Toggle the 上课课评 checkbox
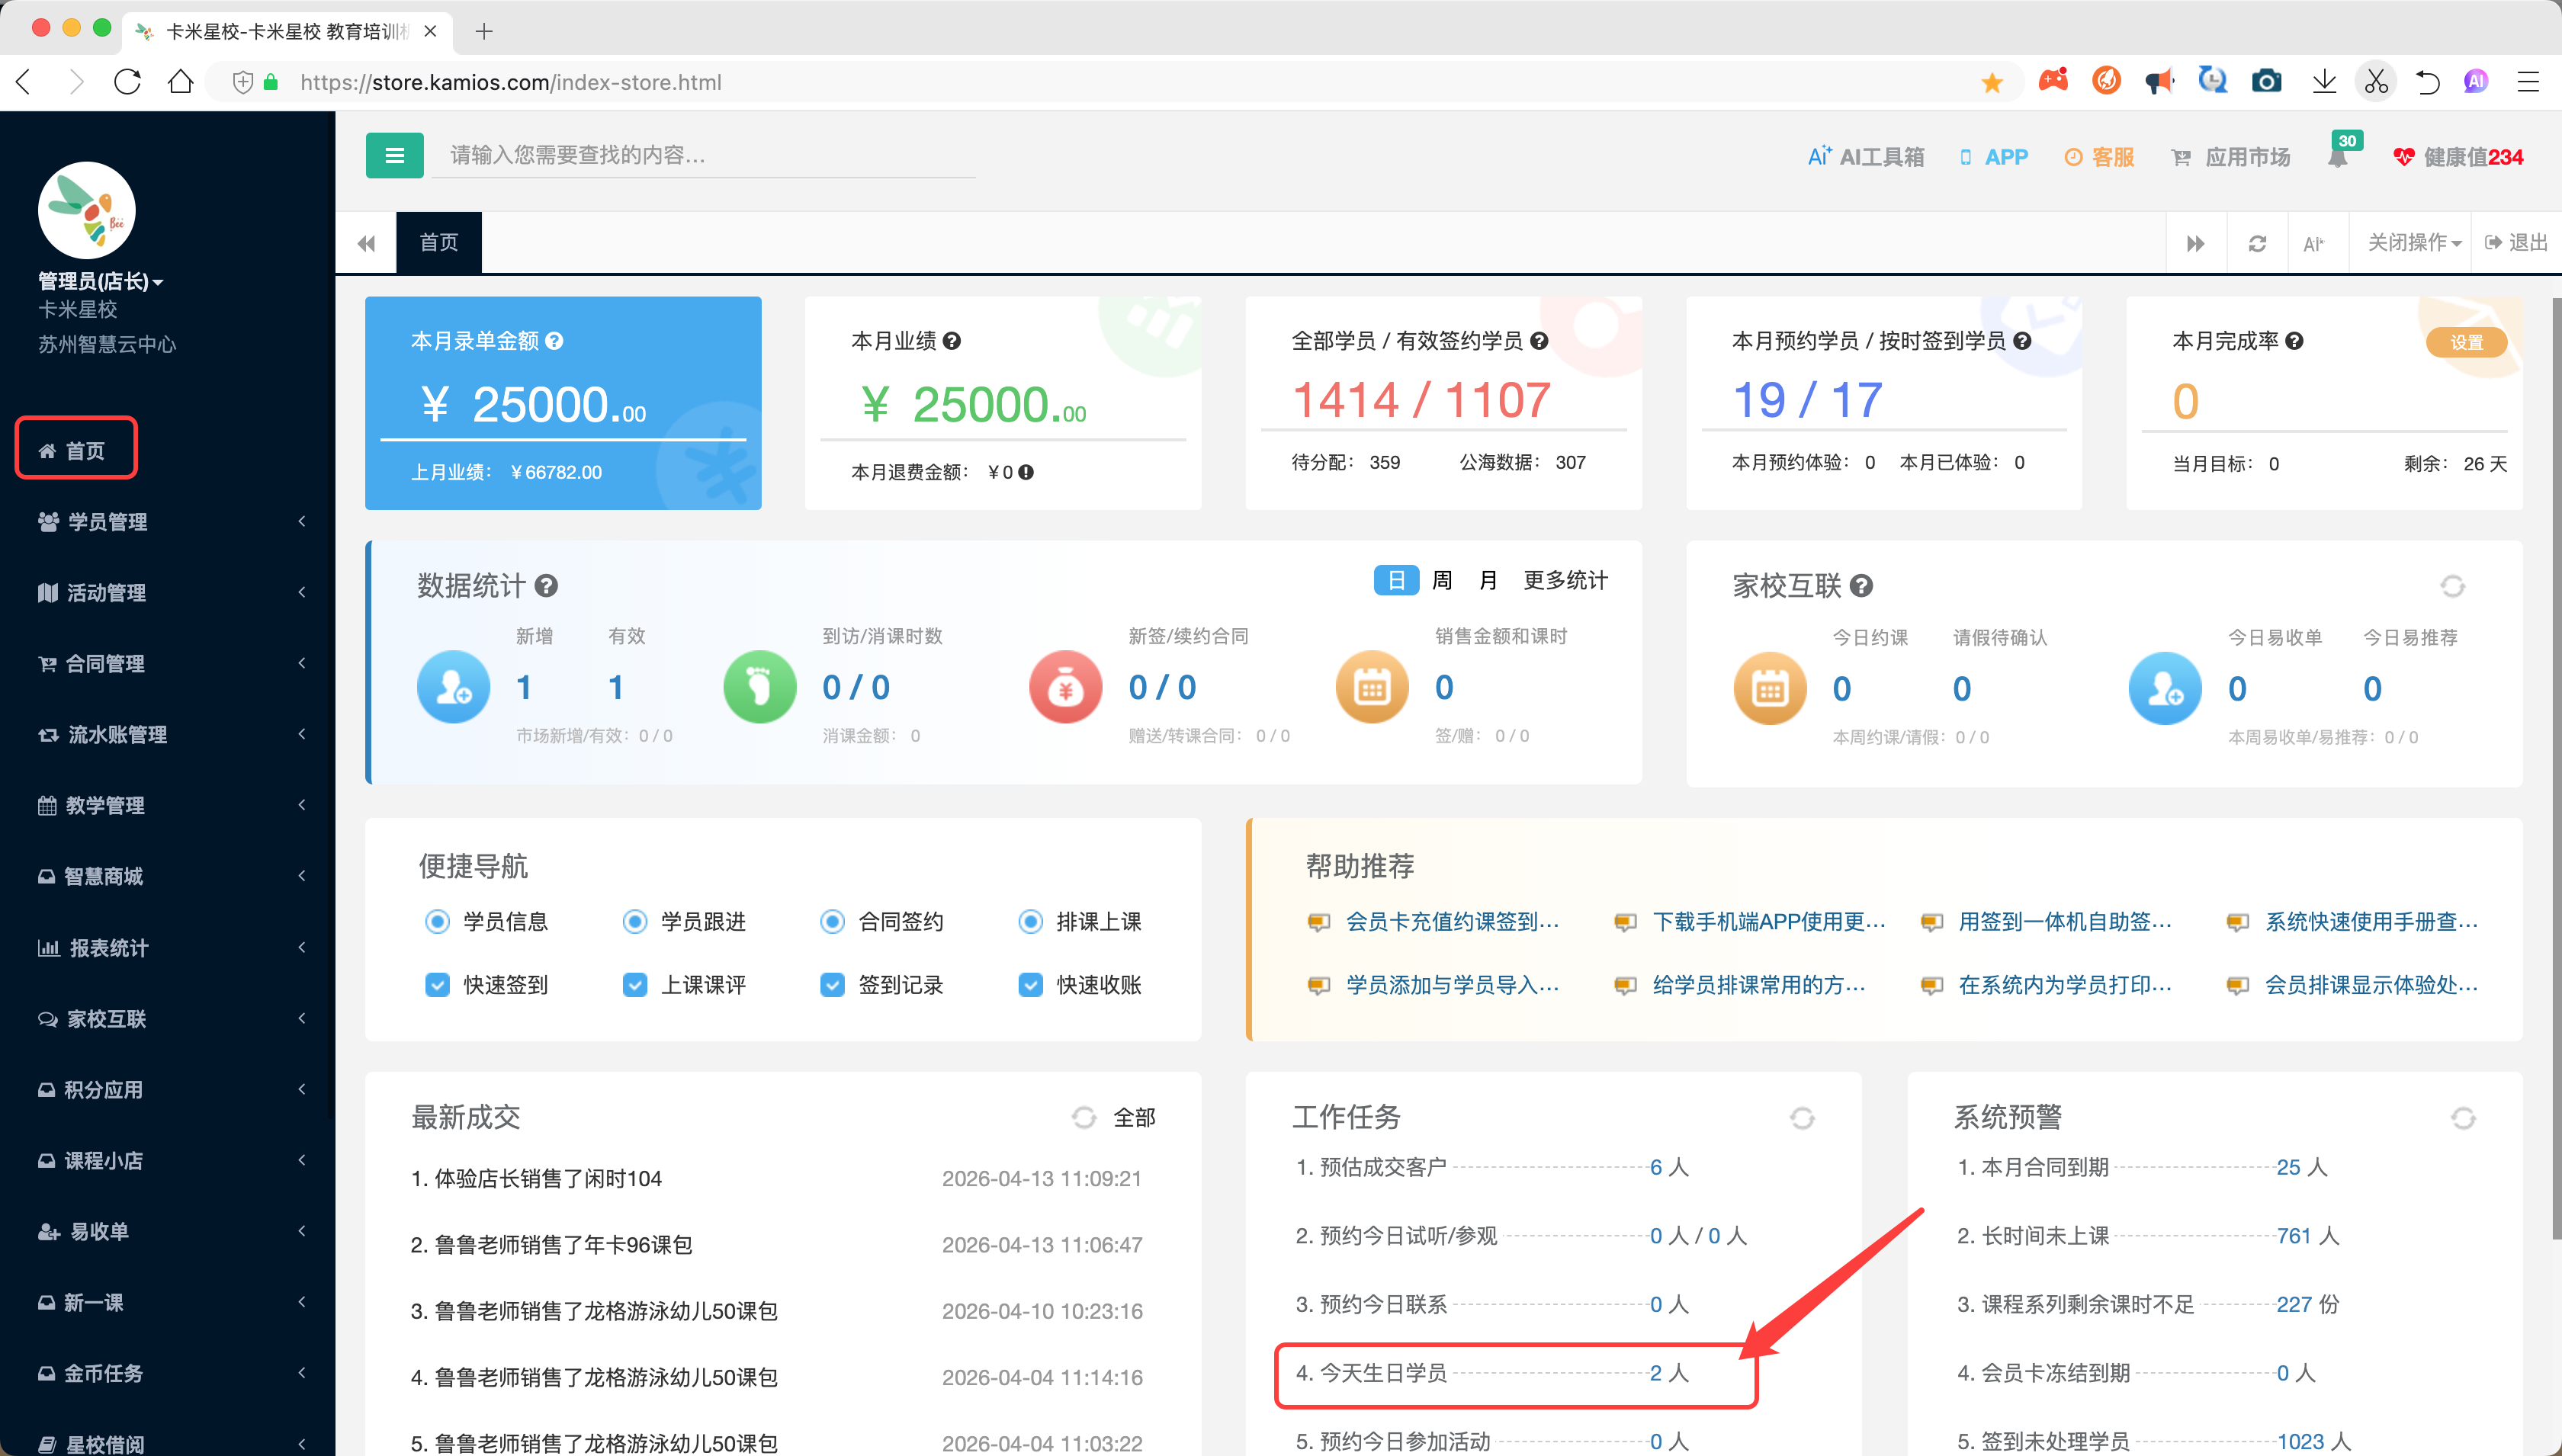The width and height of the screenshot is (2562, 1456). [x=635, y=985]
